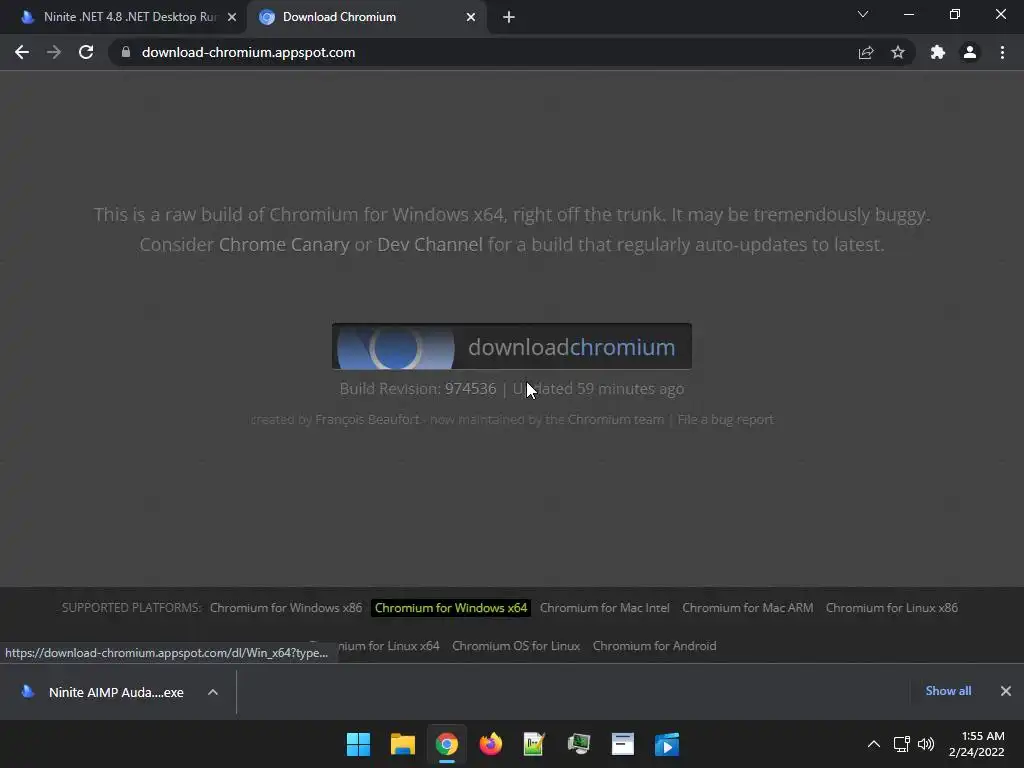Select Chromium for Mac ARM platform
The width and height of the screenshot is (1024, 768).
748,608
